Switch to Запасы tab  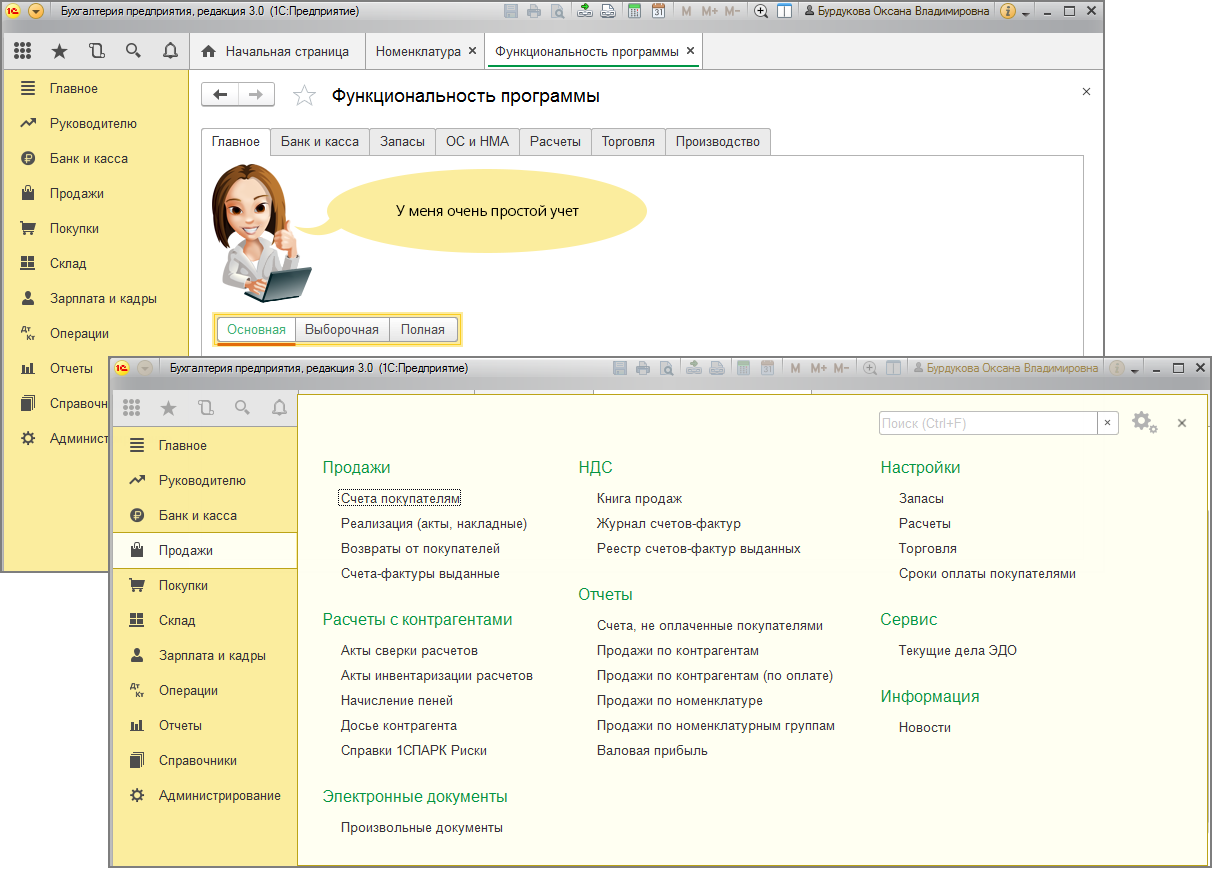coord(402,142)
